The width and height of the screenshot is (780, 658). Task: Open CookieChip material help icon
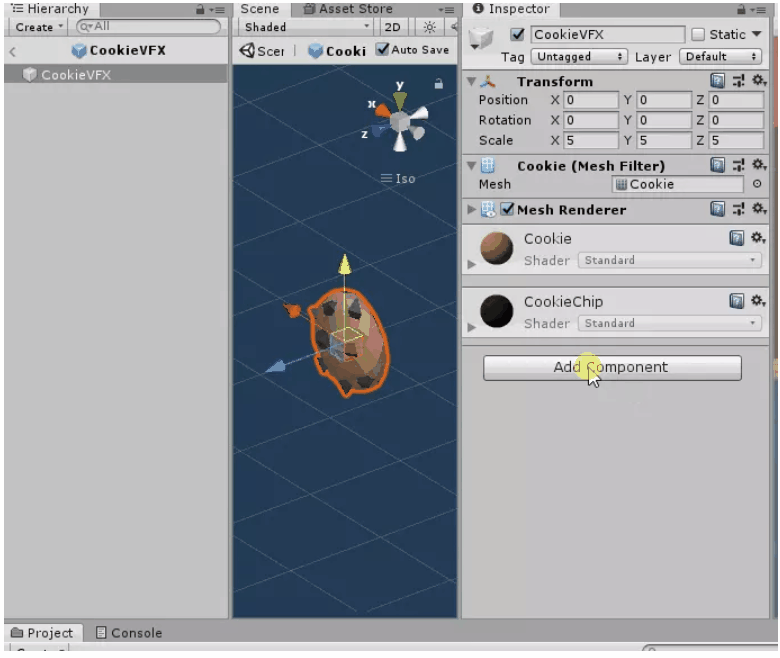737,301
